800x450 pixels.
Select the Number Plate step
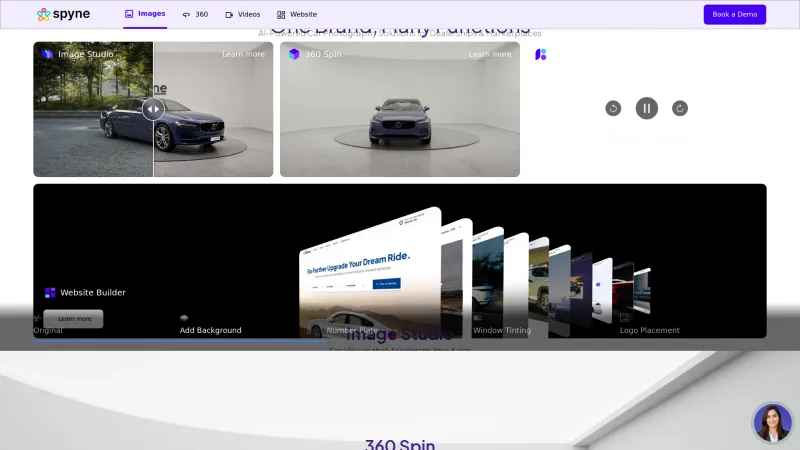pos(352,330)
